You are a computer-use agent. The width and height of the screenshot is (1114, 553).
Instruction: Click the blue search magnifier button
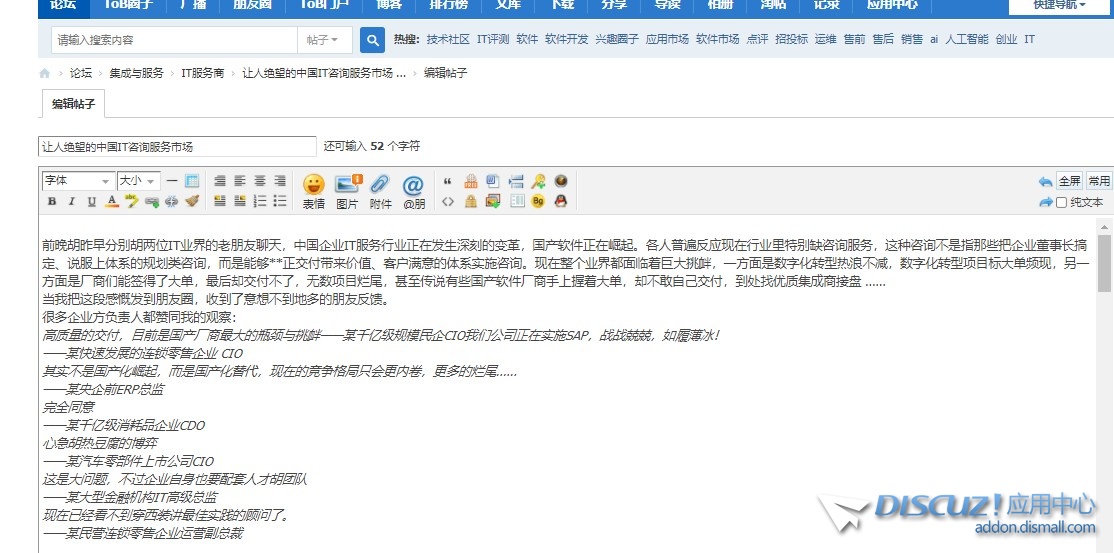[x=372, y=40]
